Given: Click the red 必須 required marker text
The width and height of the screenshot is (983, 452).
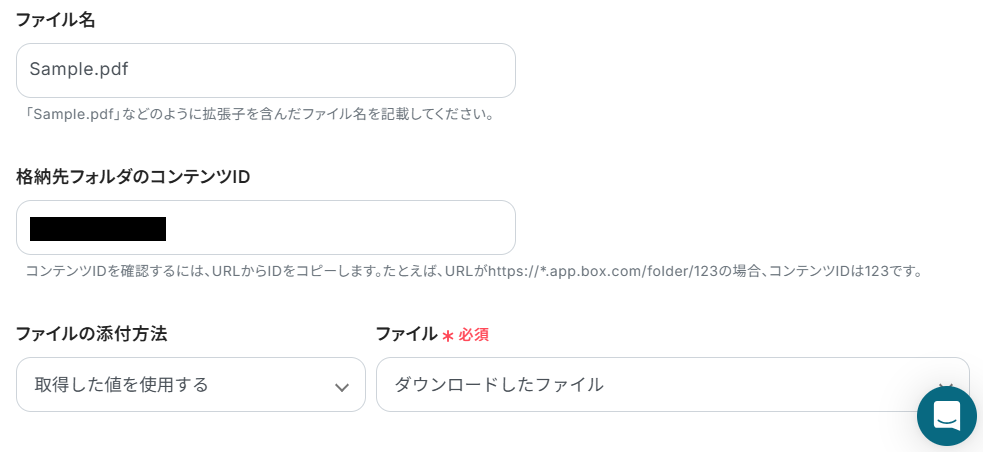Looking at the screenshot, I should tap(474, 335).
